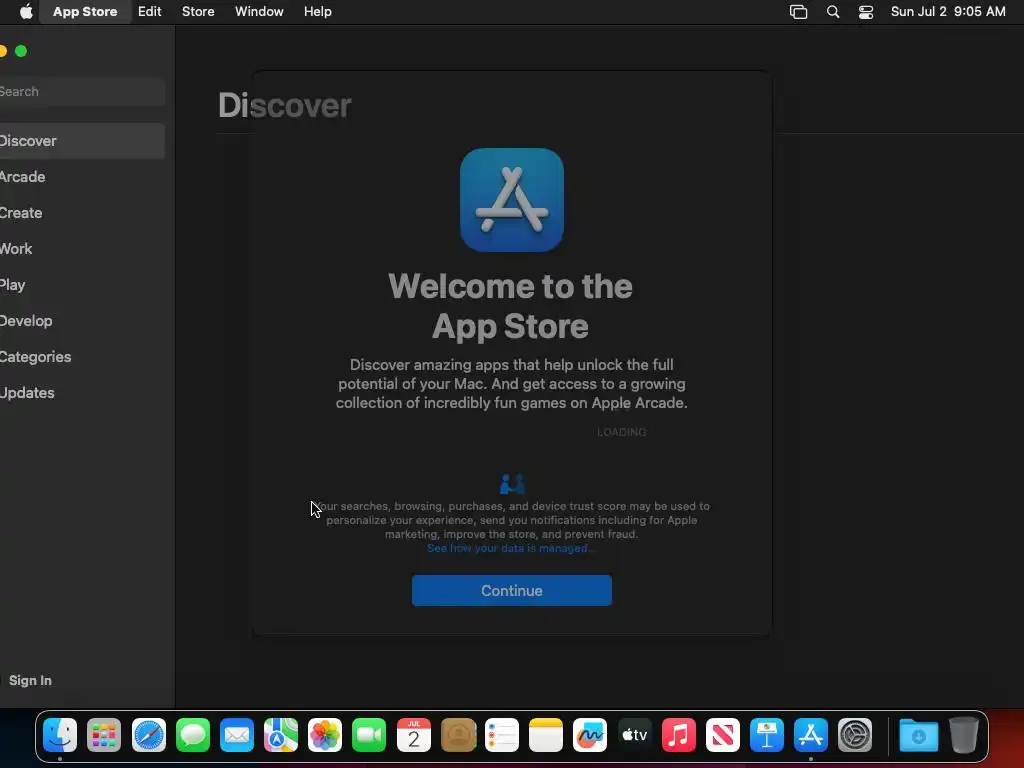Click the green zoom window button
This screenshot has height=768, width=1024.
point(21,51)
